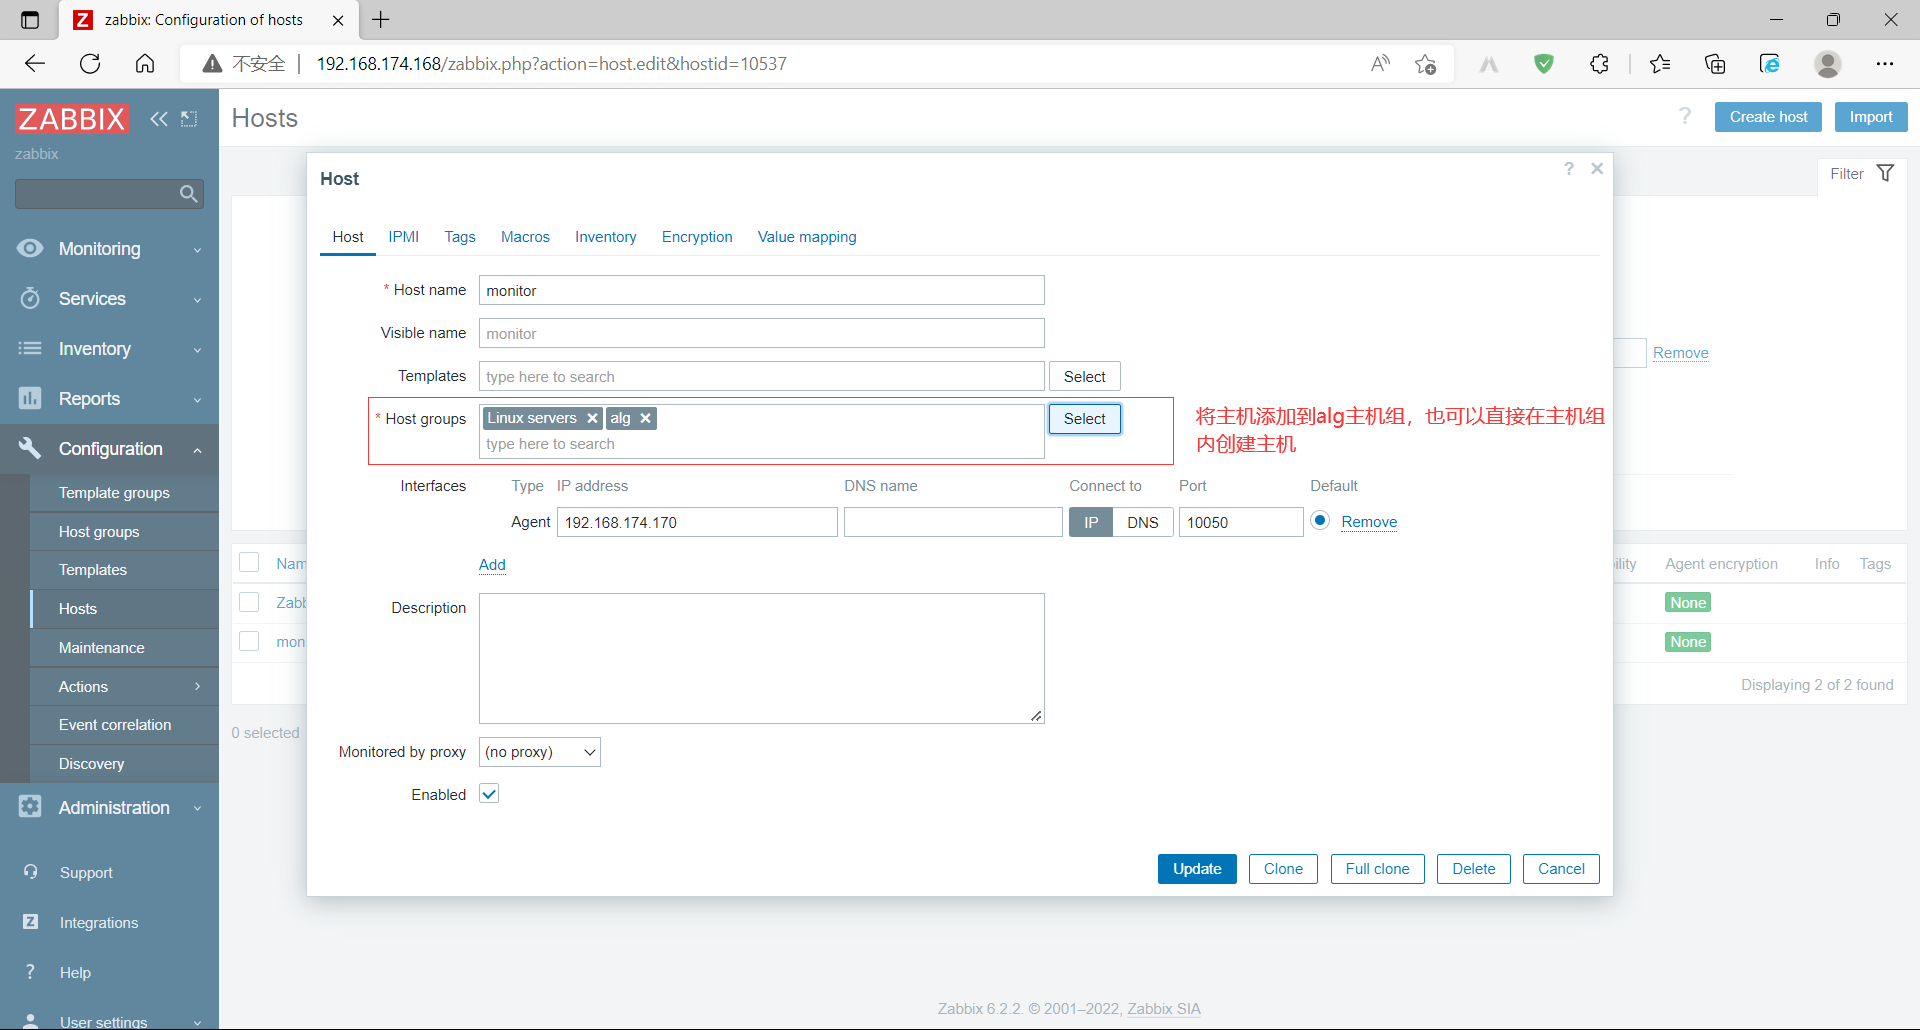
Task: Click the sidebar search magnifier icon
Action: tap(189, 194)
